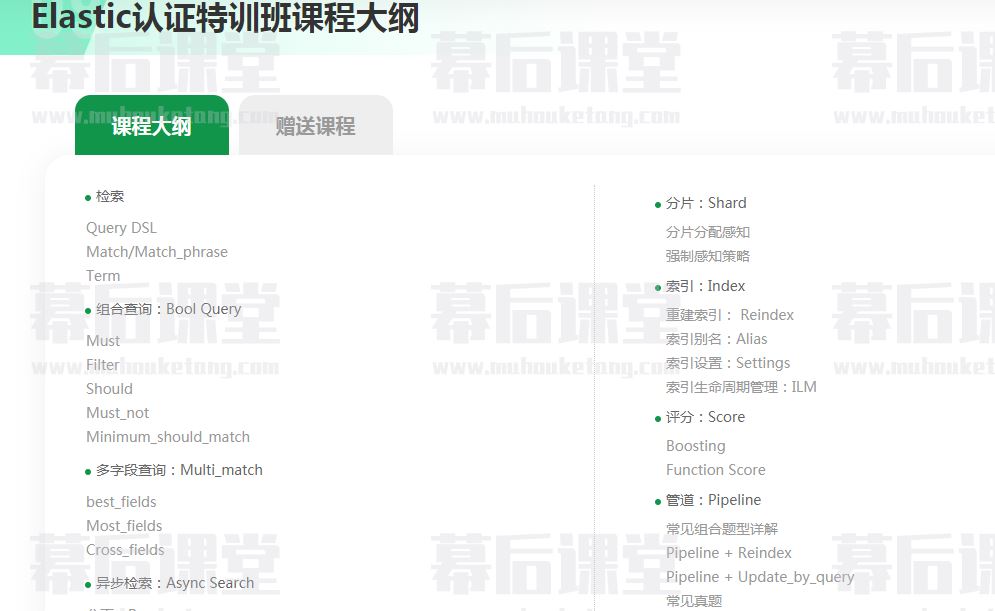Screen dimensions: 995x611
Task: Click the Query DSL item
Action: (x=121, y=228)
